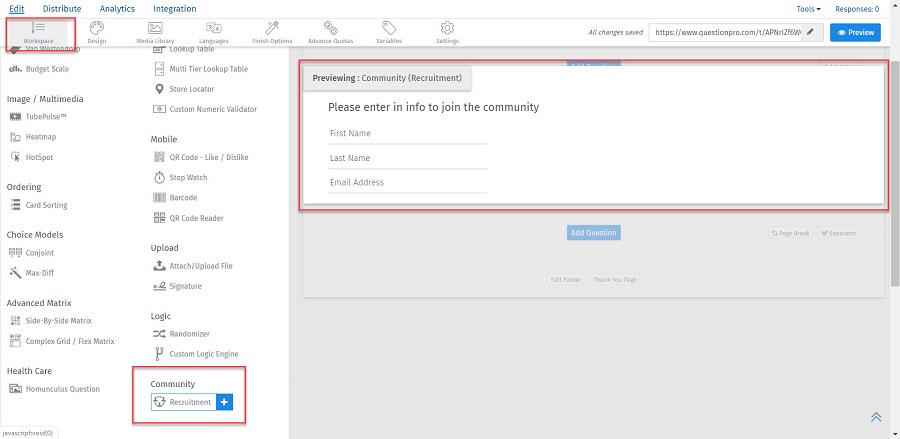The height and width of the screenshot is (439, 900).
Task: Open the Tools dropdown menu
Action: (x=808, y=9)
